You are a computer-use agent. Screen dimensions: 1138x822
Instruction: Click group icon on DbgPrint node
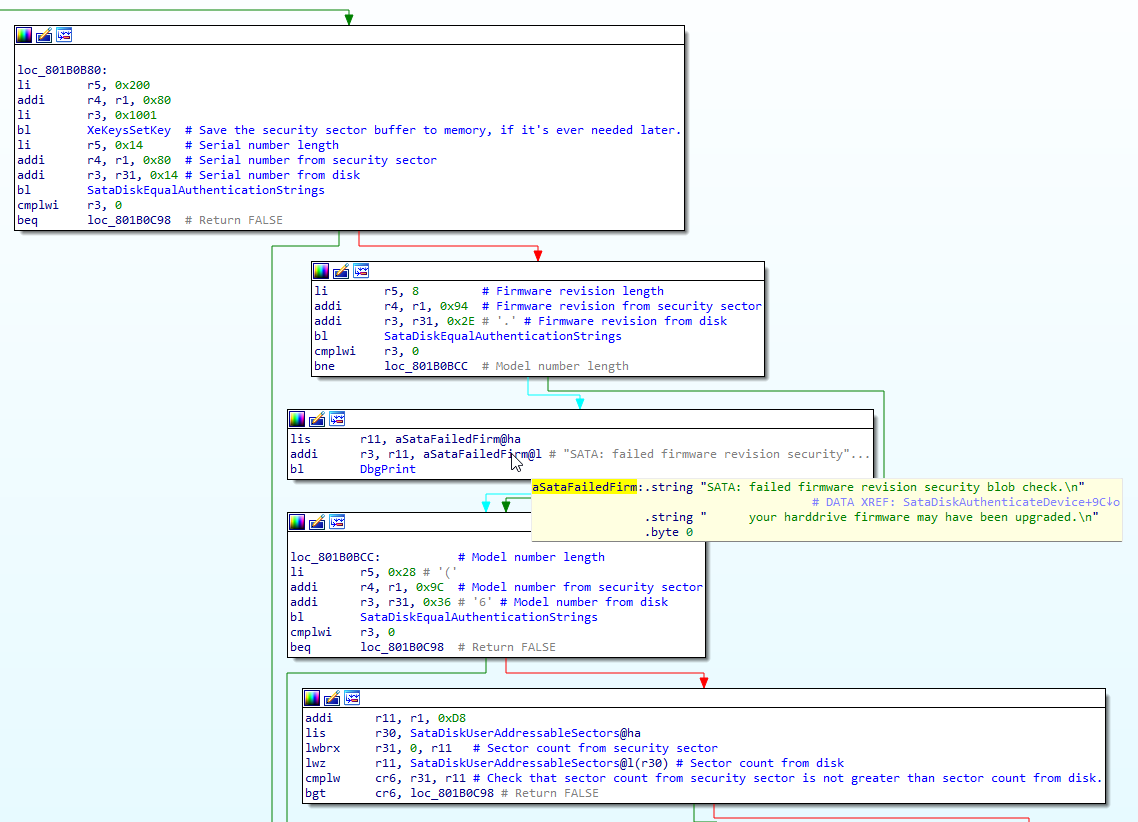(x=337, y=419)
